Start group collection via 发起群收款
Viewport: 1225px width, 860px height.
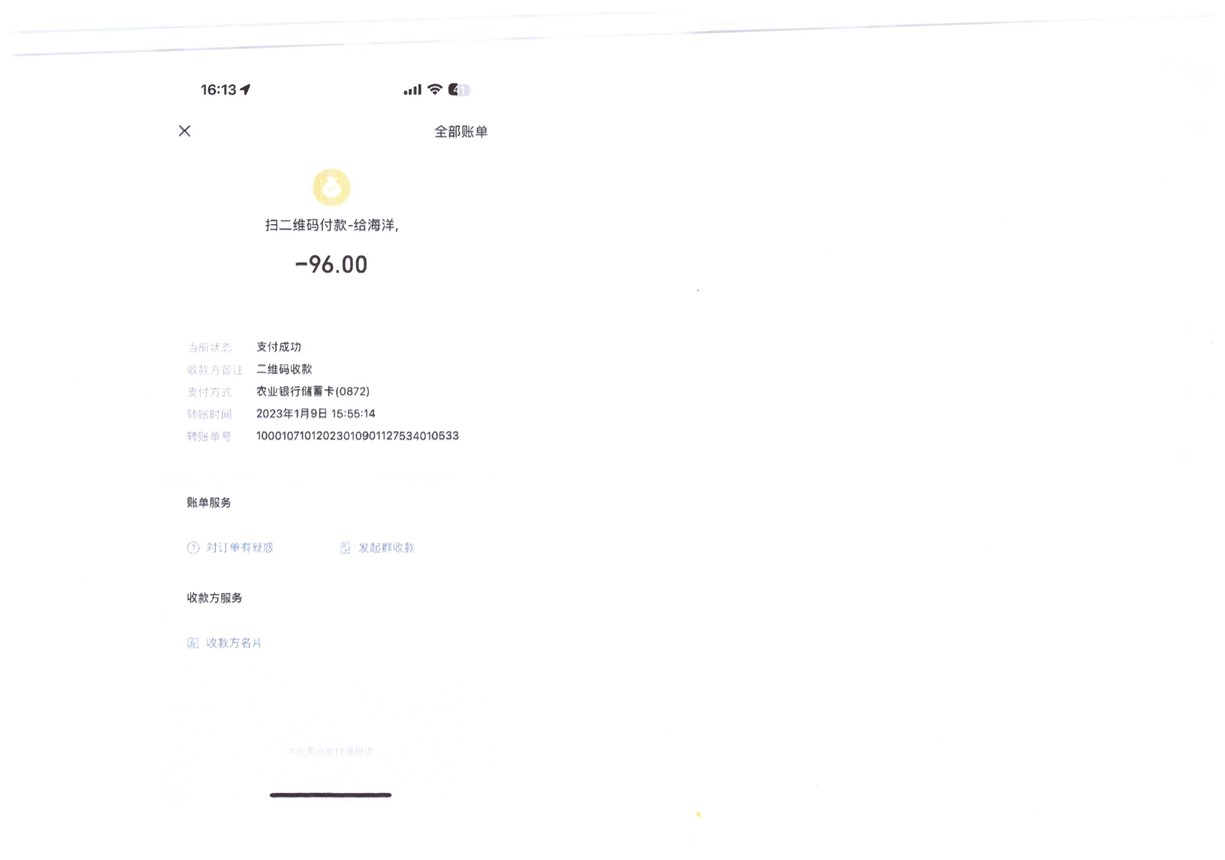pos(386,548)
